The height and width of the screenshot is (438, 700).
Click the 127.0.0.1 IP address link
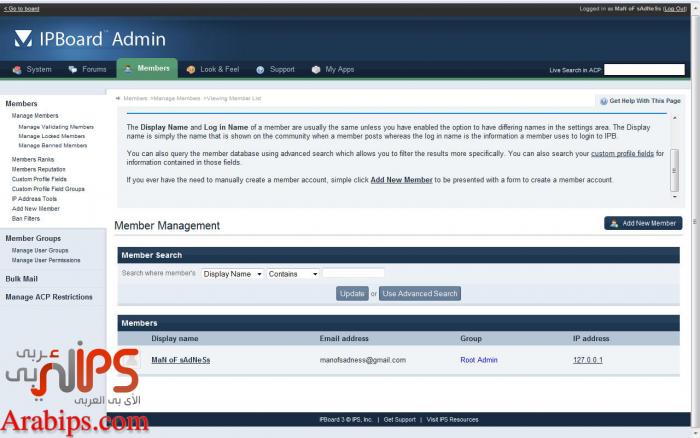click(x=588, y=359)
